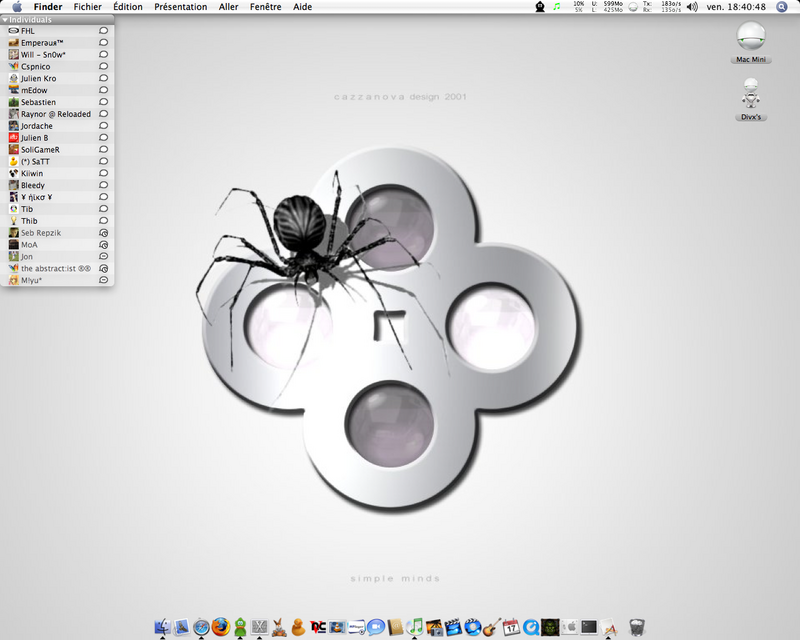
Task: Select contact Bleedy
Action: [58, 185]
